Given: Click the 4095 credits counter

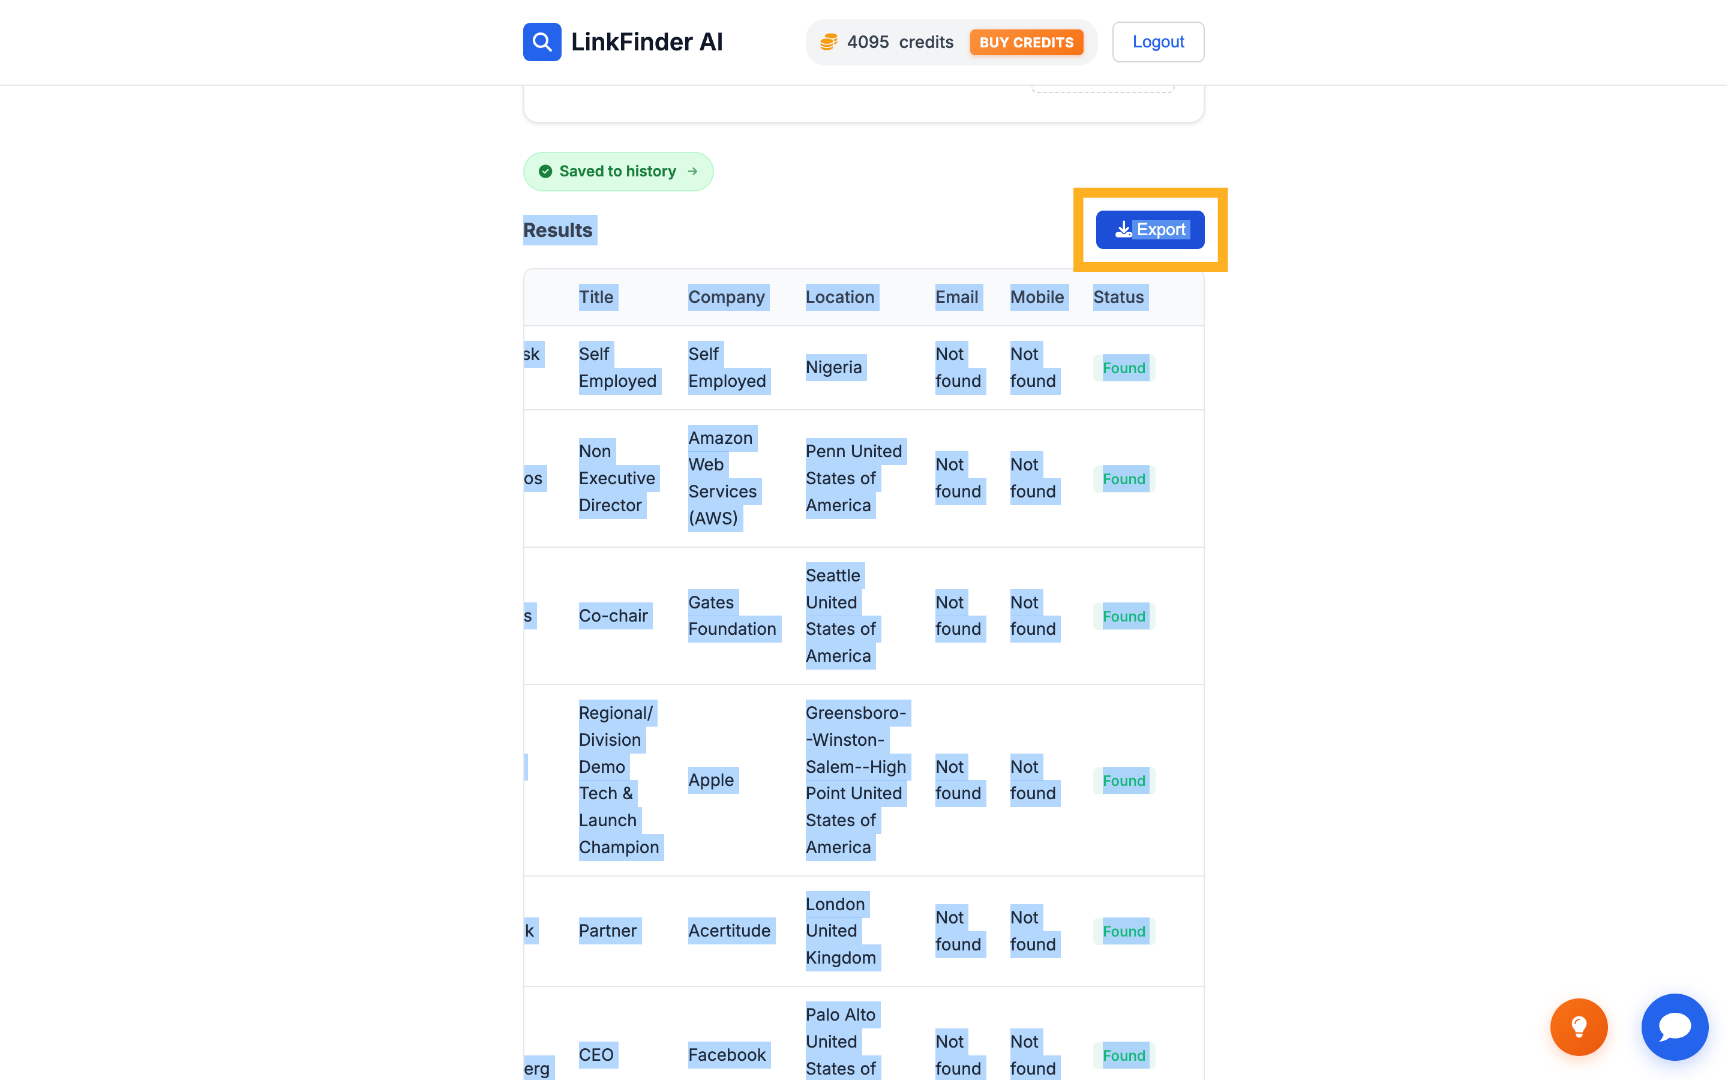Looking at the screenshot, I should click(x=900, y=42).
